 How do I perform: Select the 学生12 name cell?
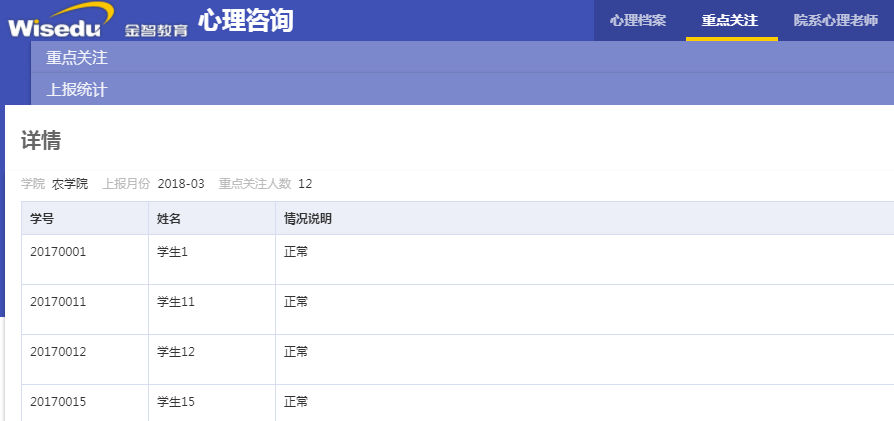point(212,359)
